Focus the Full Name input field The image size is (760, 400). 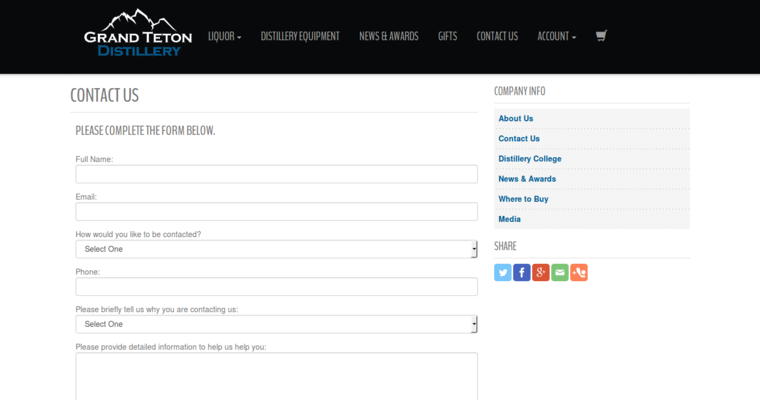tap(276, 174)
